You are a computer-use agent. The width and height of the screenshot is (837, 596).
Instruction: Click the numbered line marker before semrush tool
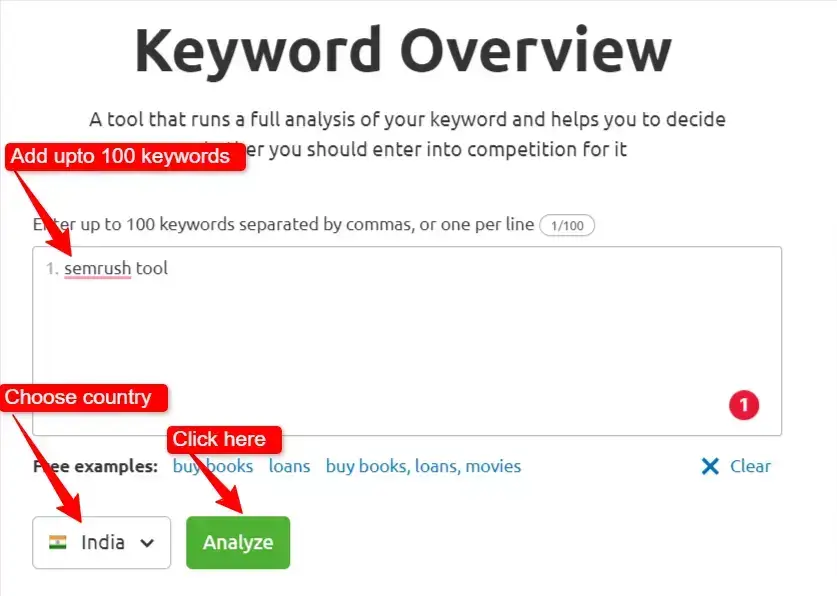pyautogui.click(x=51, y=268)
